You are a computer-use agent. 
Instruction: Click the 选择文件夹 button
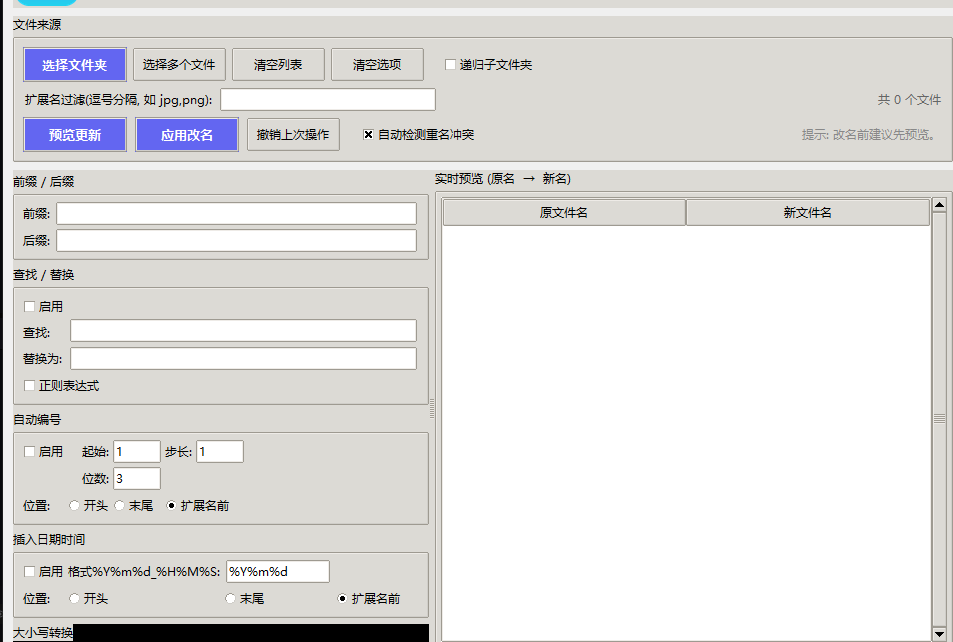pyautogui.click(x=75, y=64)
